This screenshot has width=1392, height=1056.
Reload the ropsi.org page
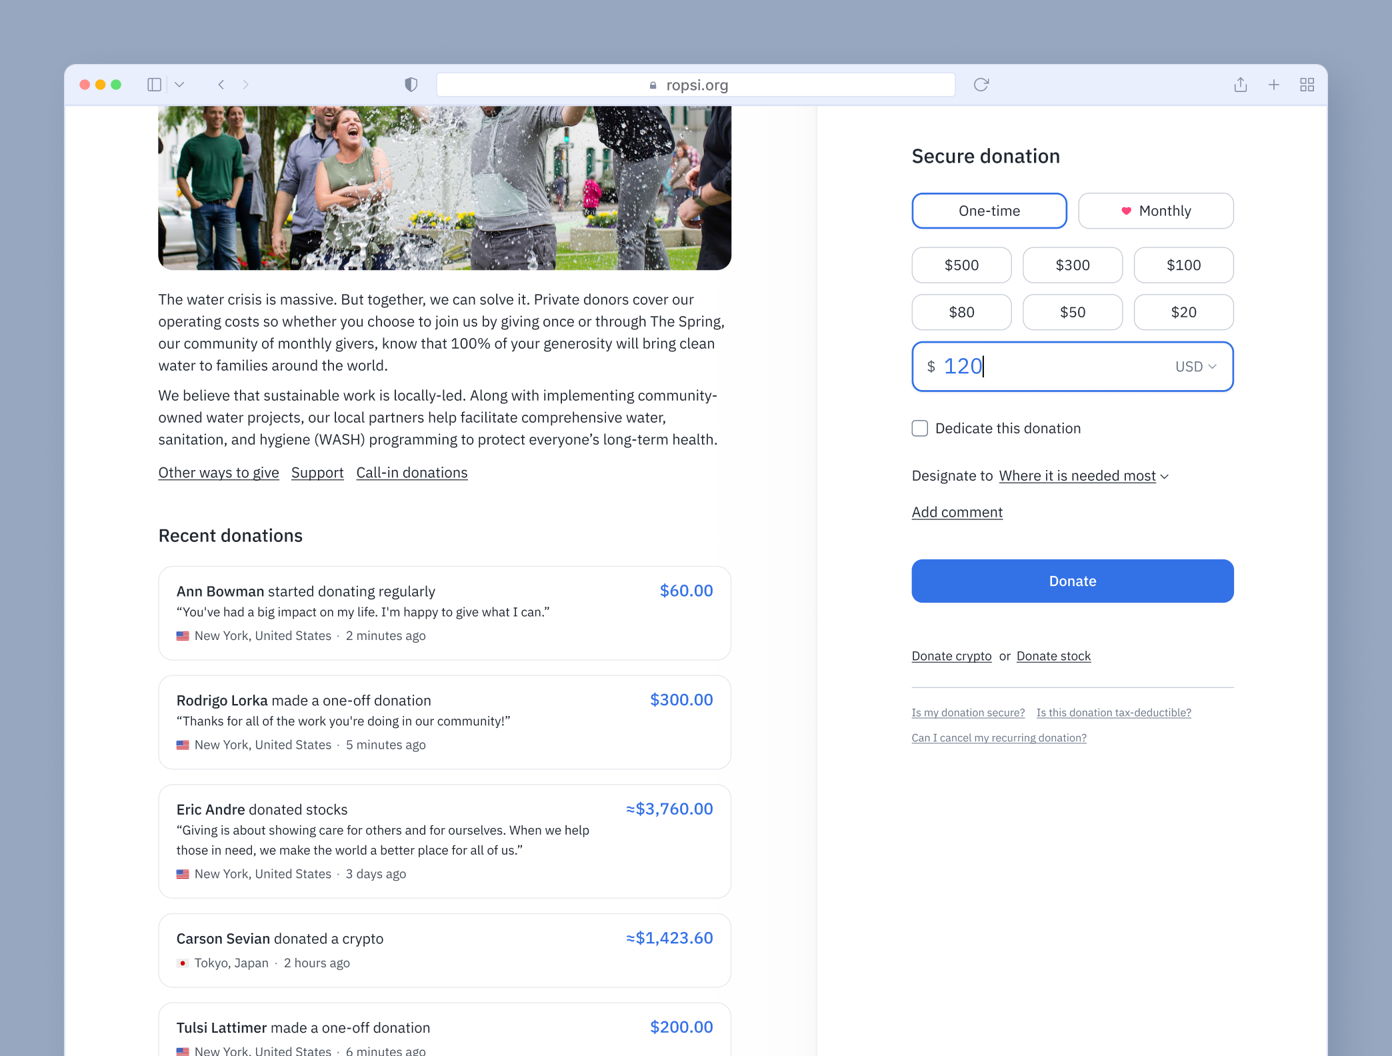[x=980, y=84]
